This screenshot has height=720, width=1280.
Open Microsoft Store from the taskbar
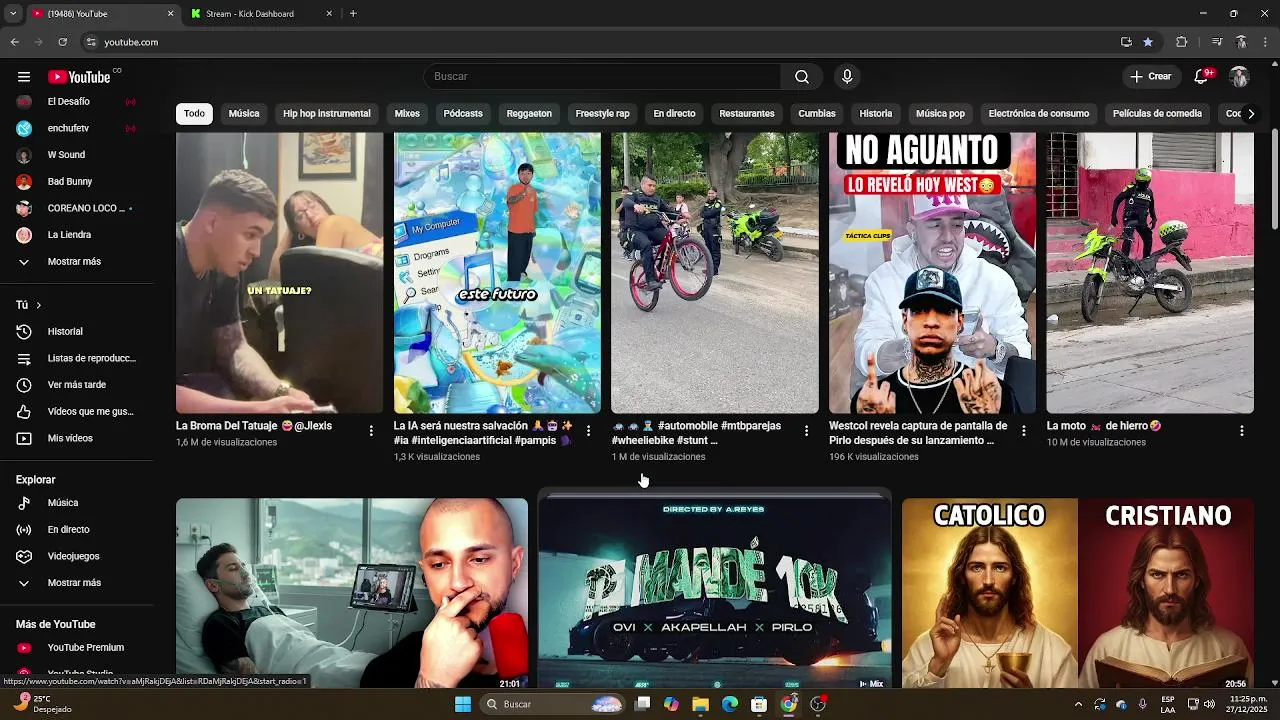759,704
